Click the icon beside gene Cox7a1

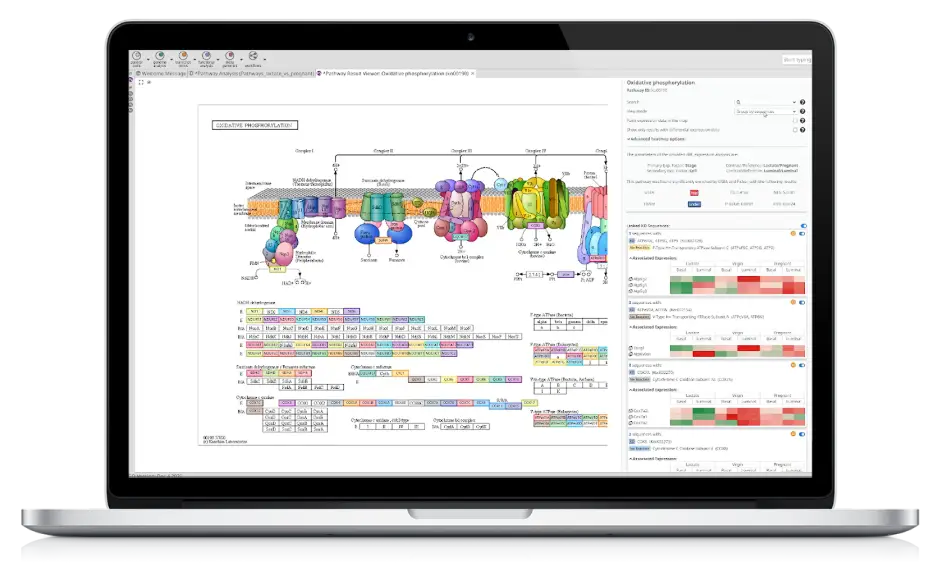tap(631, 417)
